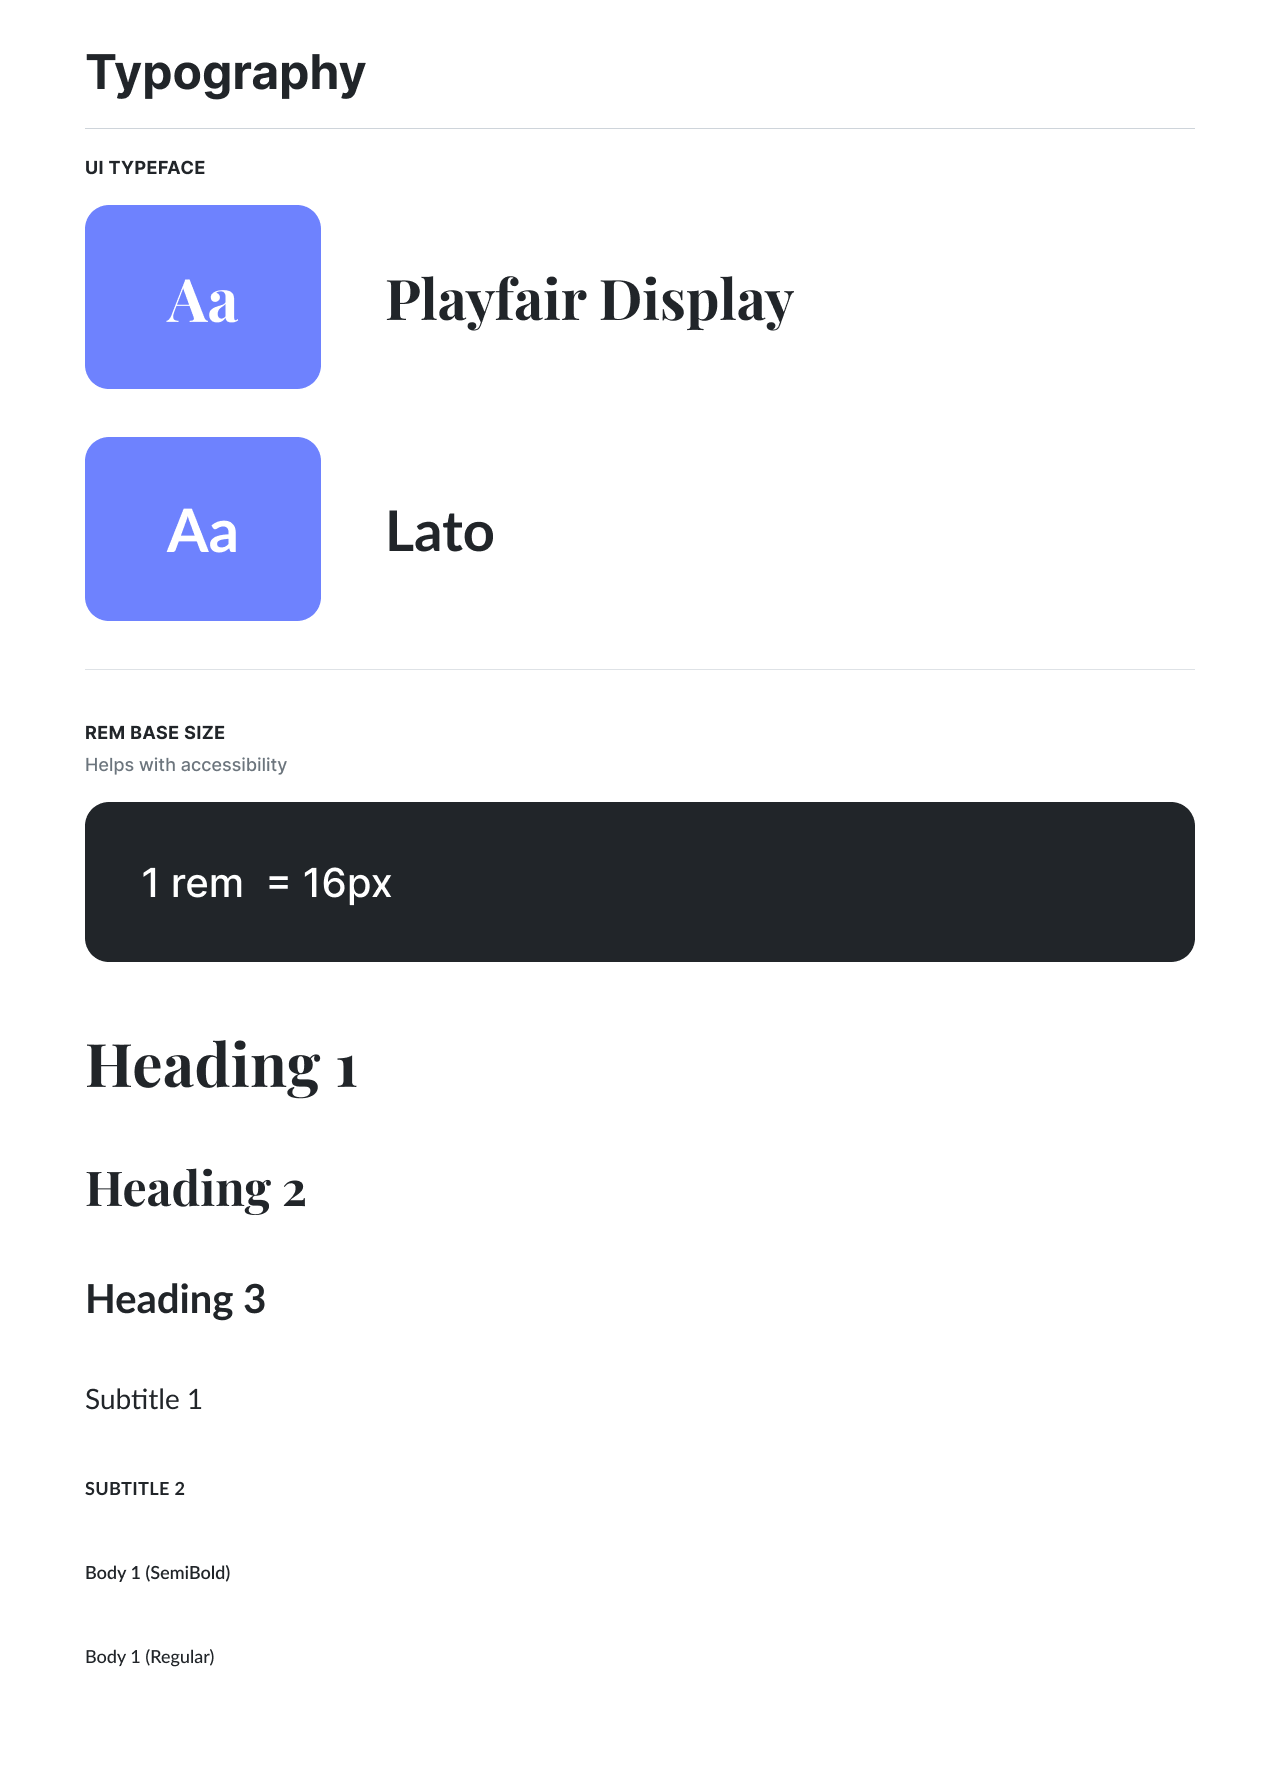Select the Heading 3 sample text
1280x1784 pixels.
coord(176,1299)
